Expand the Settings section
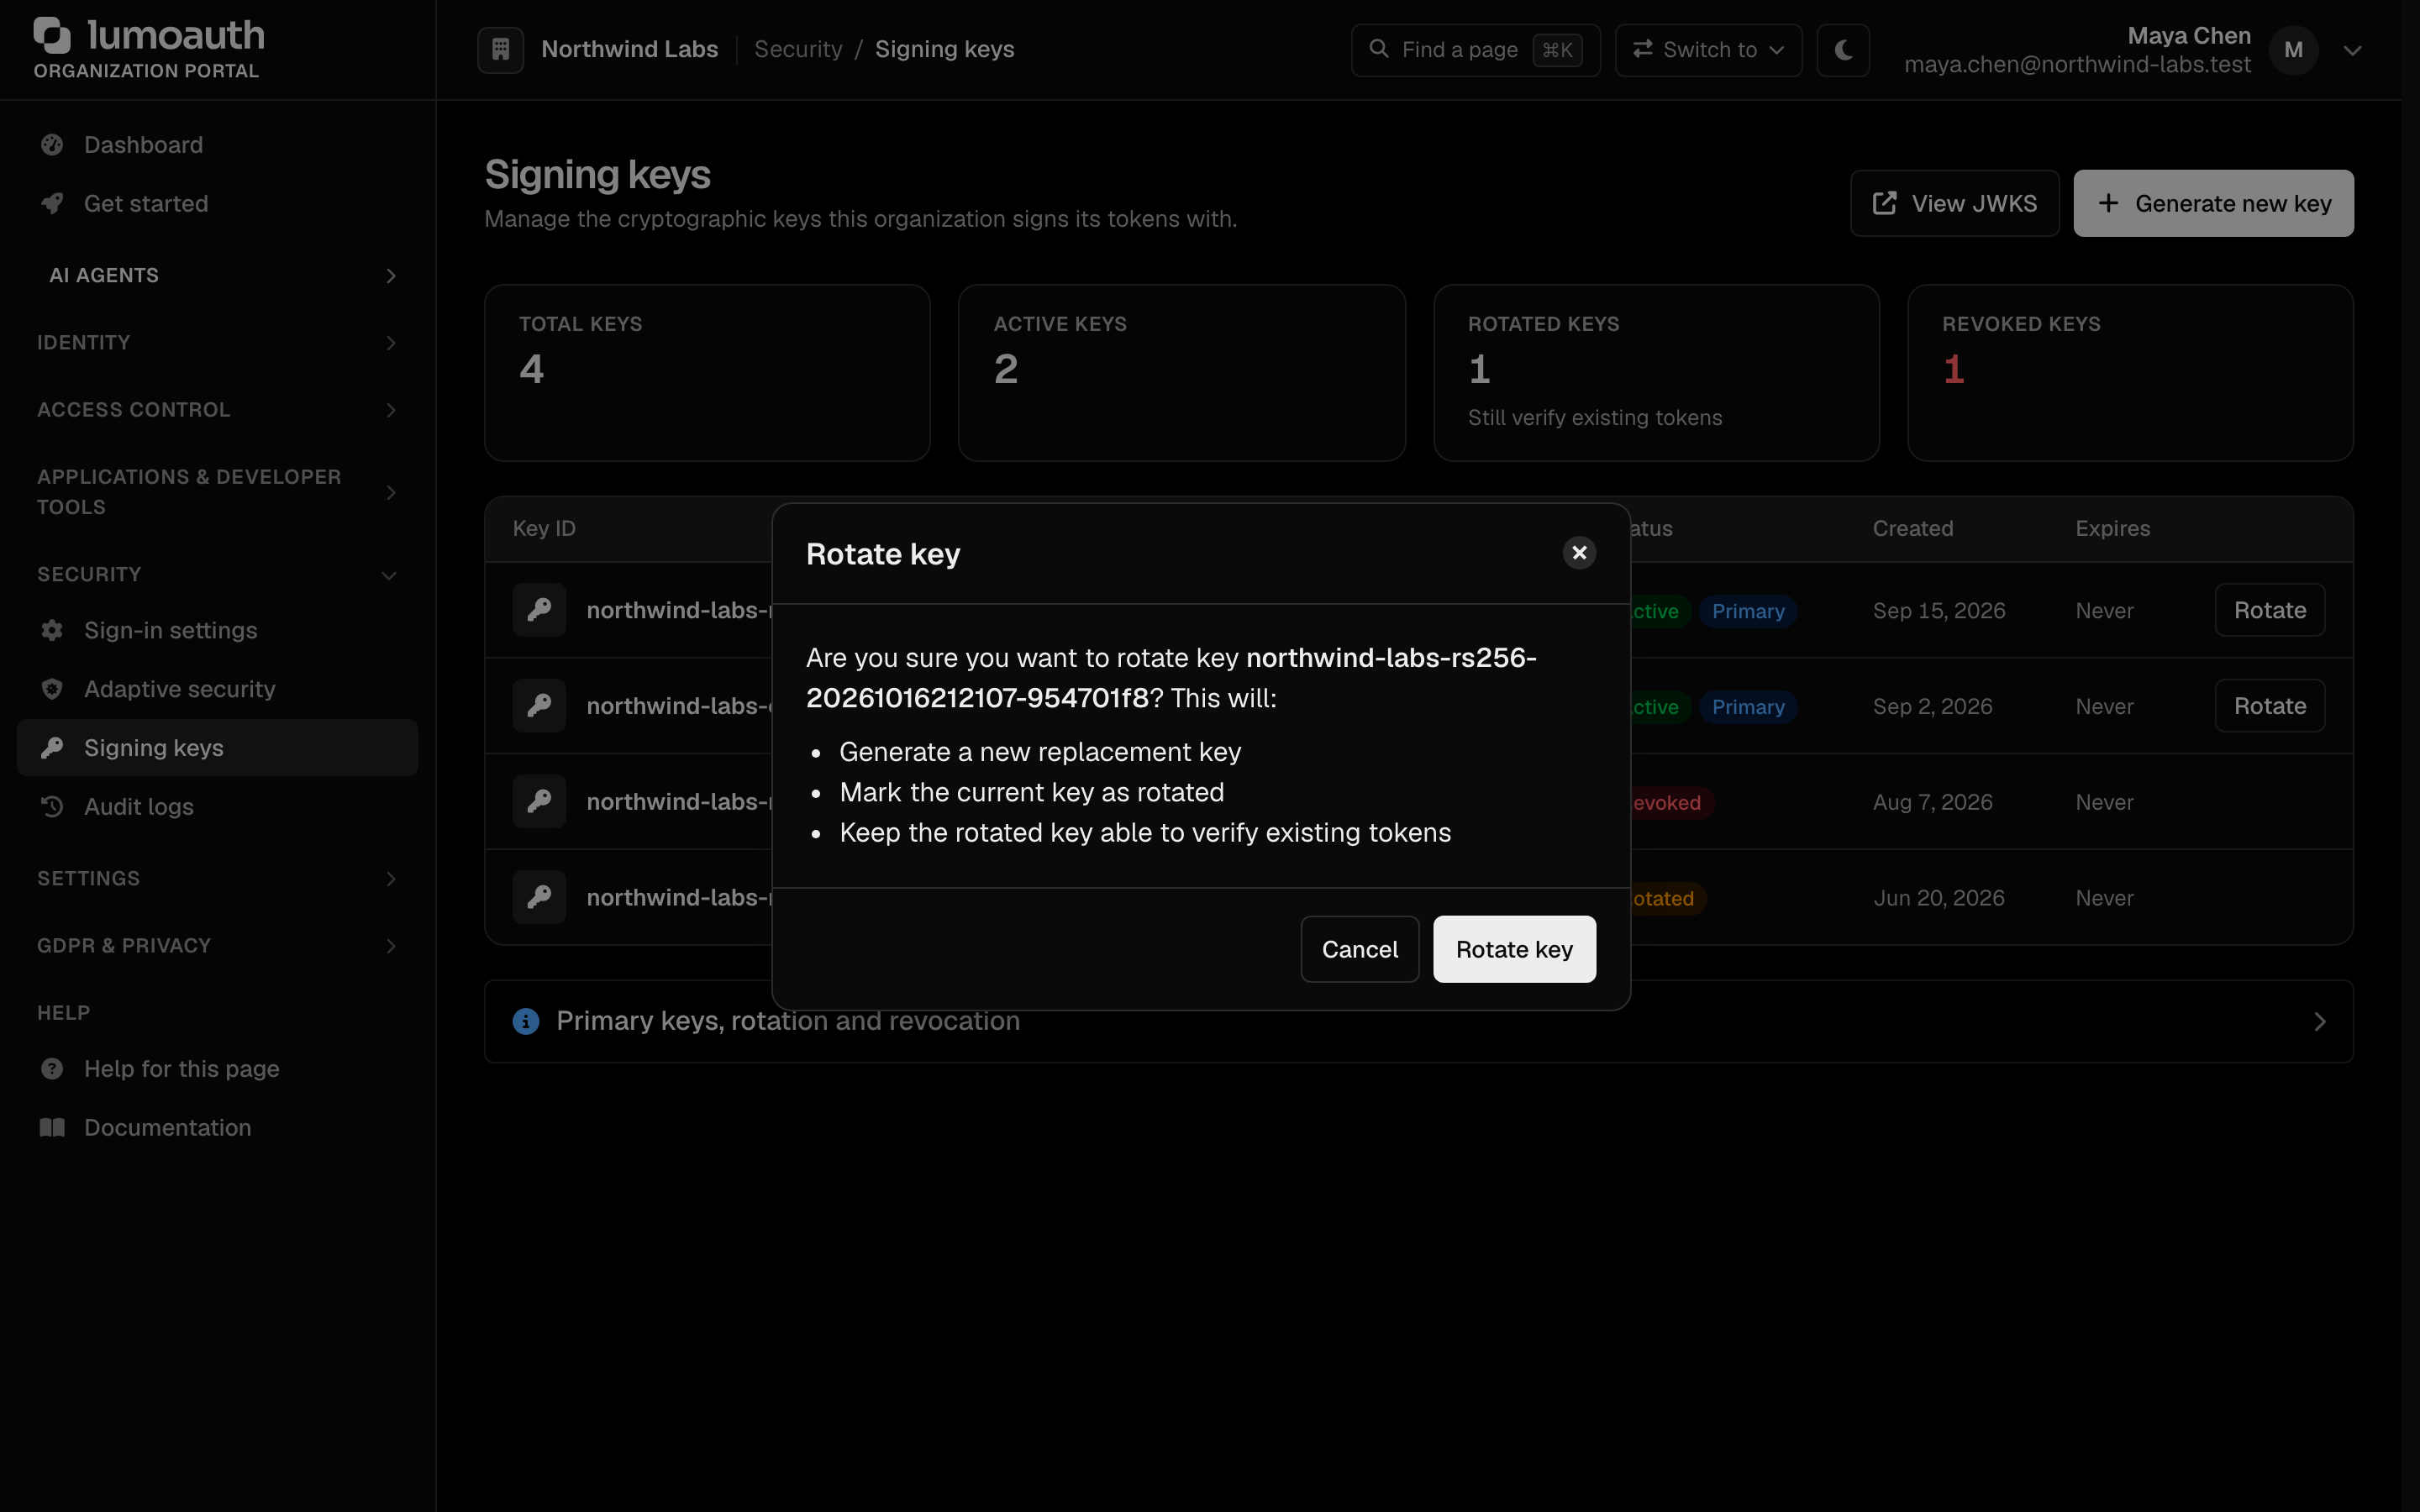The image size is (2420, 1512). [217, 879]
